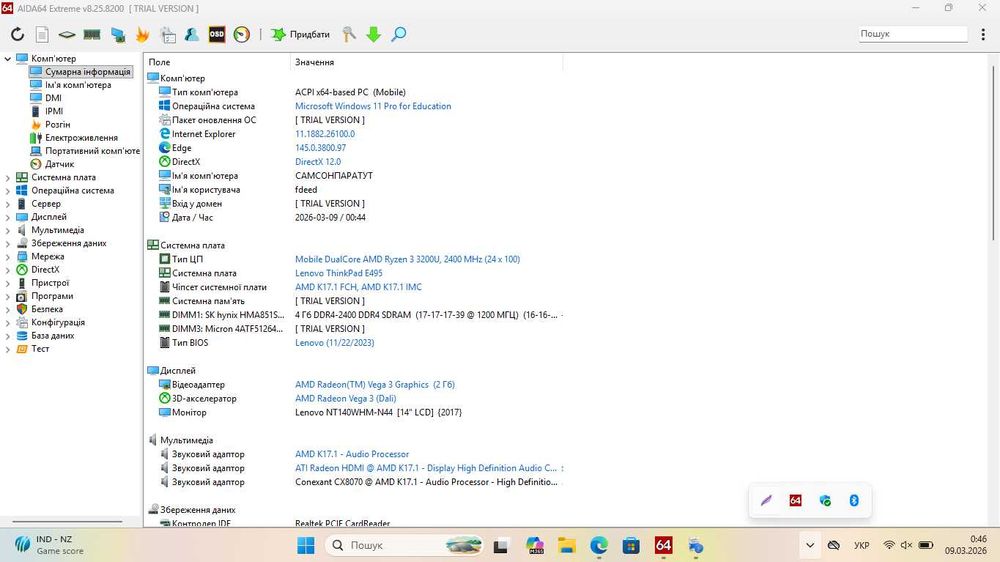1000x562 pixels.
Task: Click the Придбати purchase button
Action: [300, 34]
